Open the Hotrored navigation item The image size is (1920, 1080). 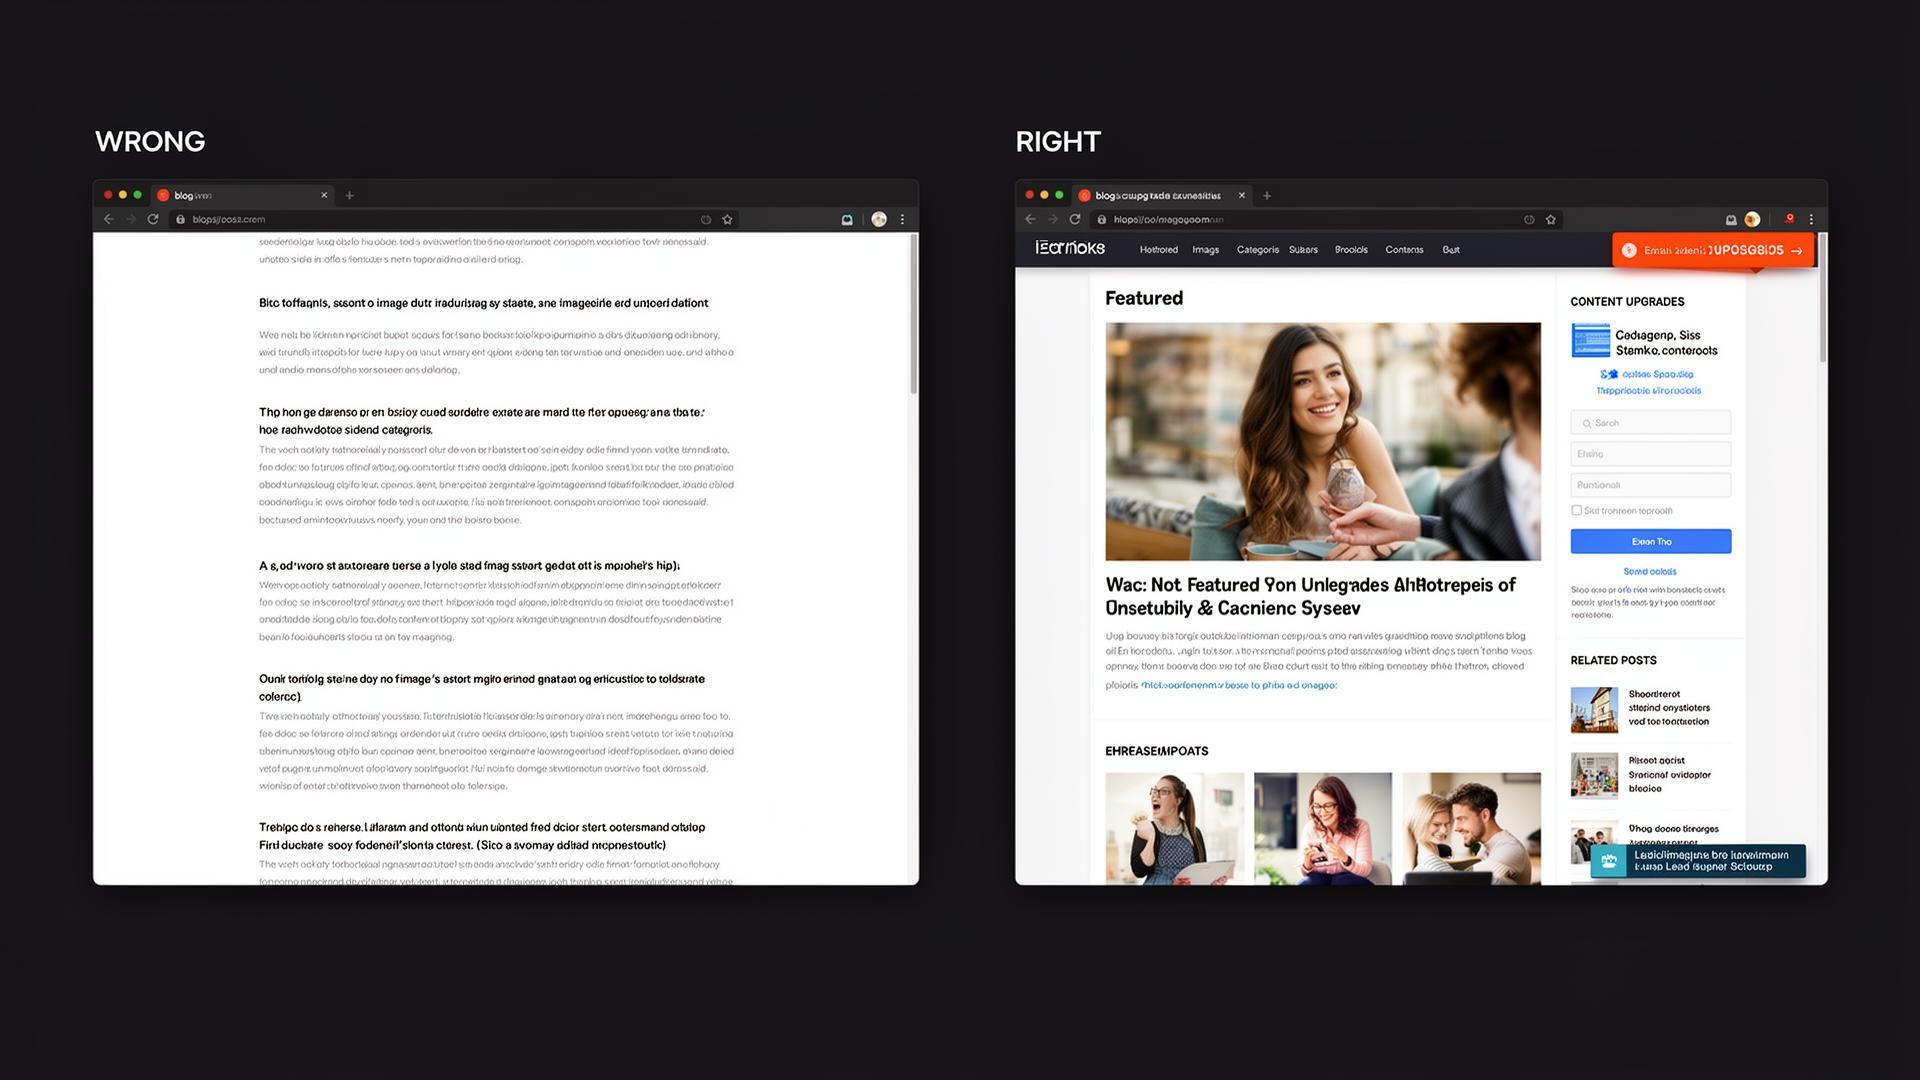coord(1159,250)
